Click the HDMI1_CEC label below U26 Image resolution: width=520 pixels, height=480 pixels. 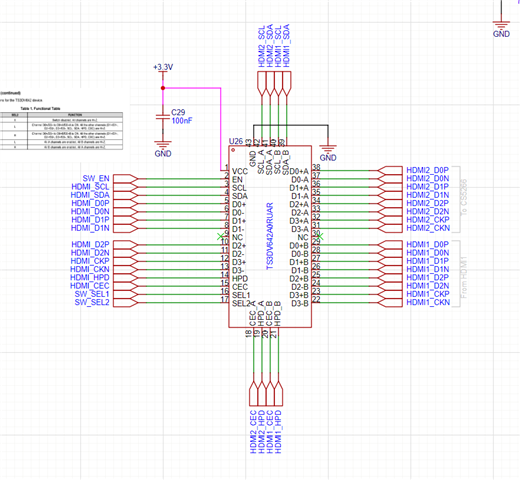270,431
